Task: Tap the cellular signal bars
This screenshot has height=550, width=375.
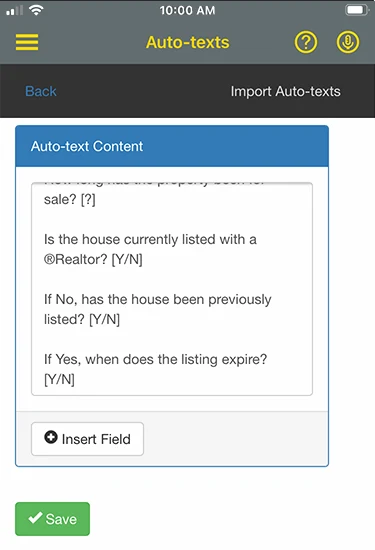Action: pyautogui.click(x=14, y=11)
